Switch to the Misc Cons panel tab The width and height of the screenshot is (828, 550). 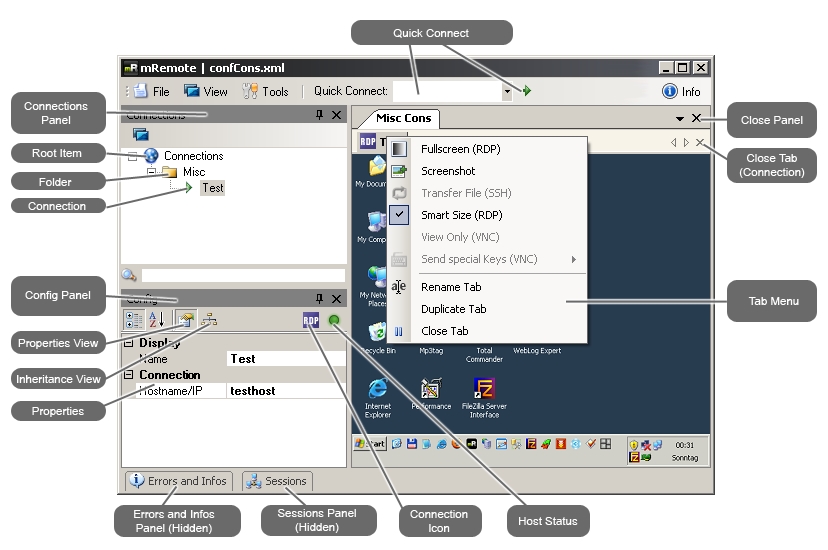402,118
